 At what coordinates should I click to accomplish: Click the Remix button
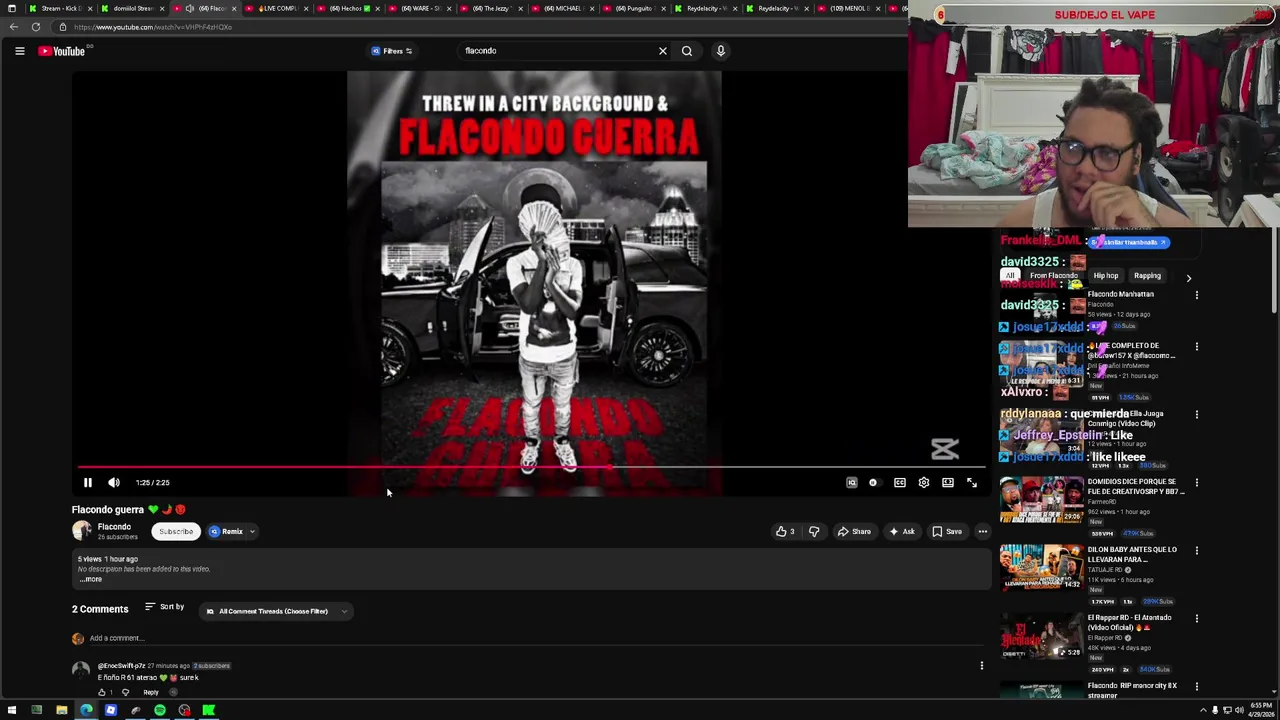[x=226, y=532]
